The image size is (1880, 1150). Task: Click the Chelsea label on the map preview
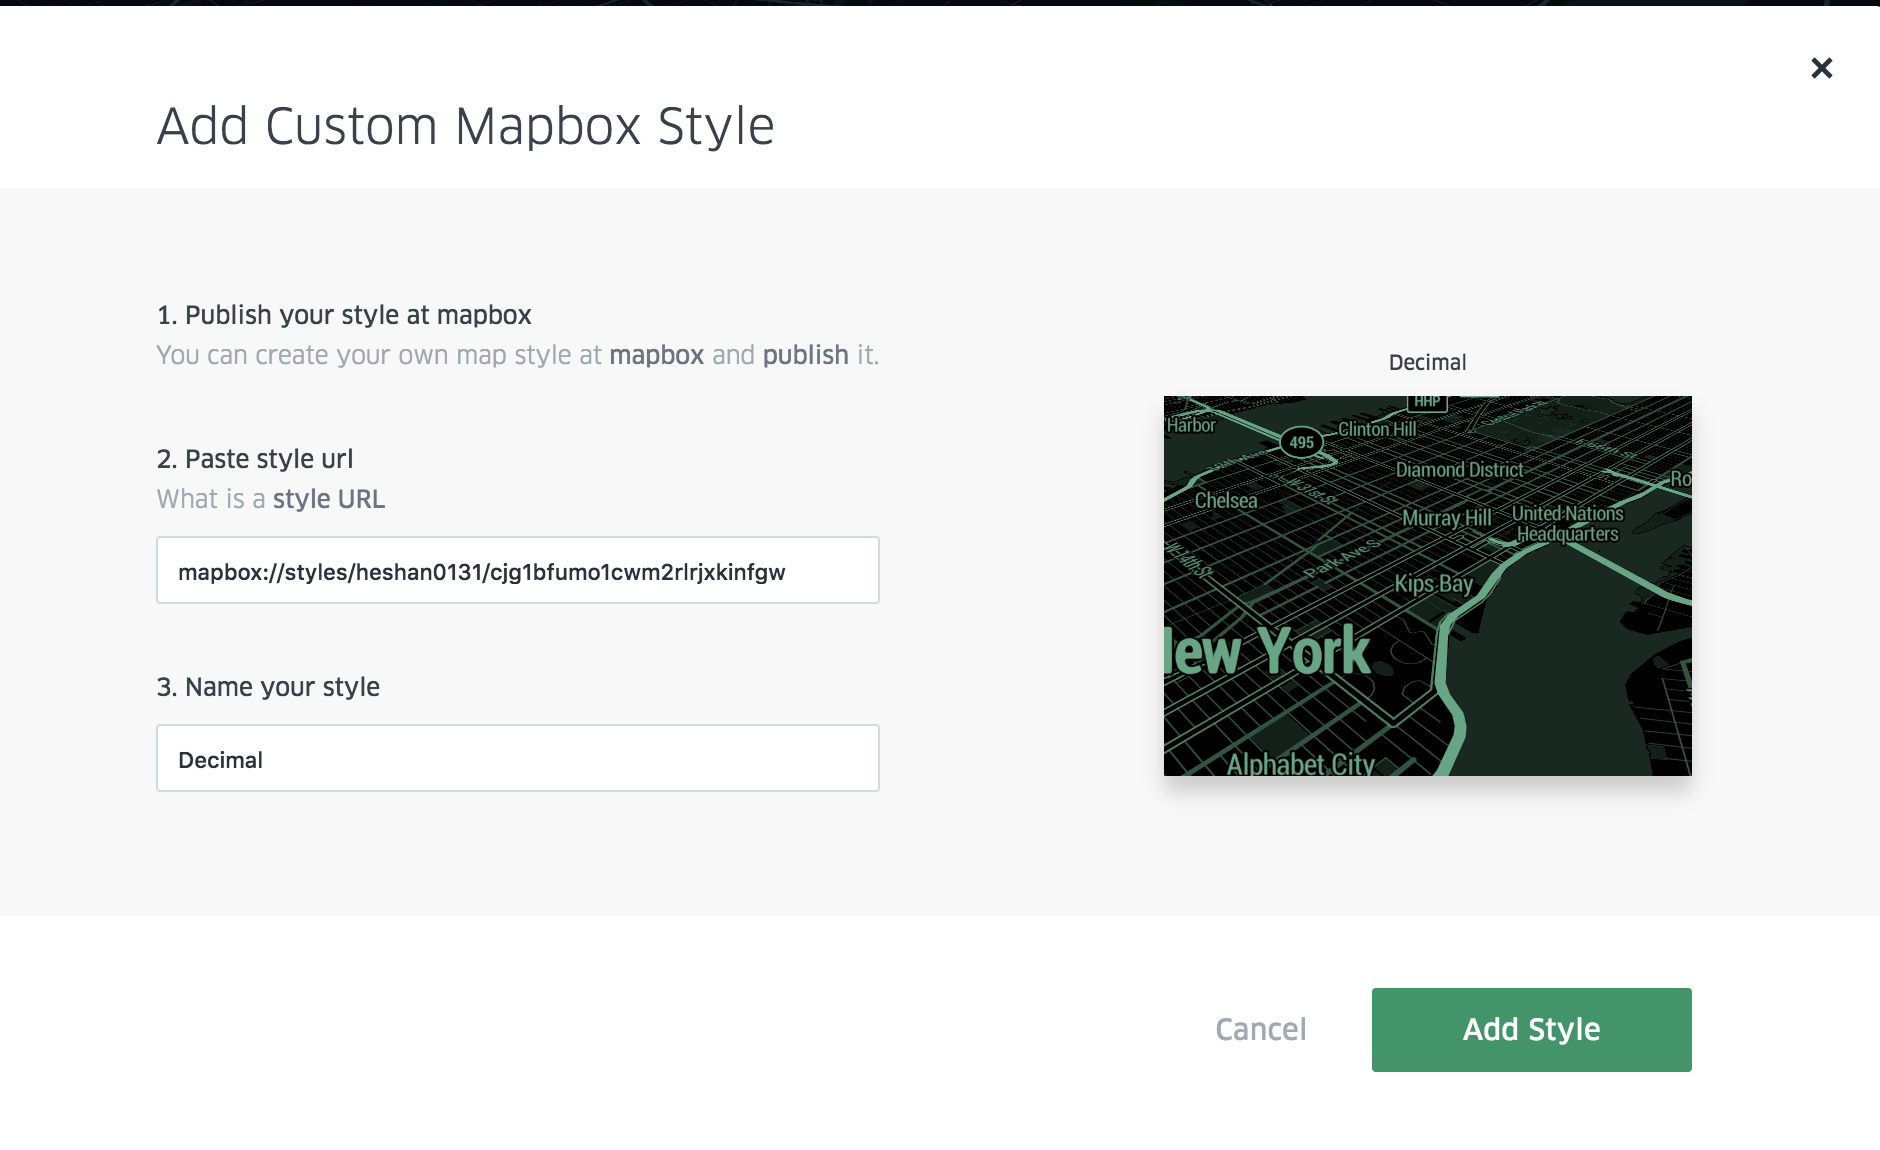(x=1226, y=500)
